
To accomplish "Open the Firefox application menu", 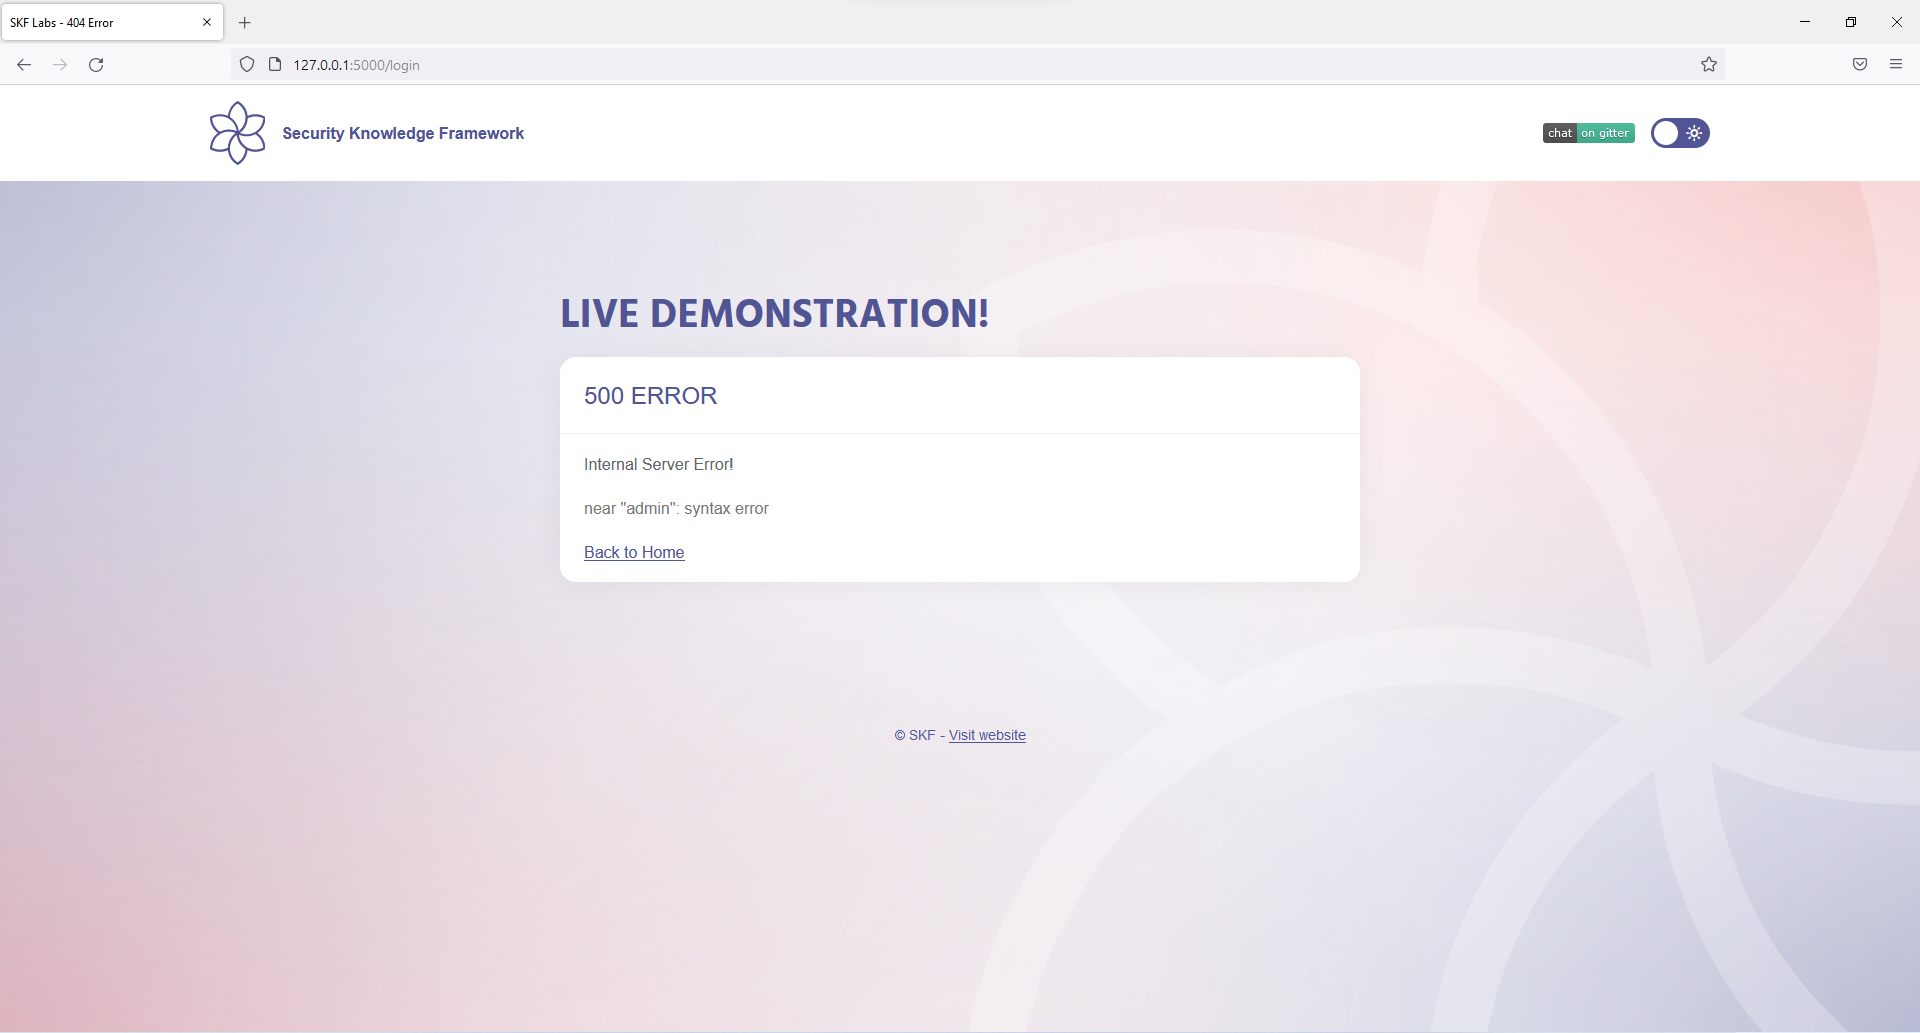I will 1896,65.
